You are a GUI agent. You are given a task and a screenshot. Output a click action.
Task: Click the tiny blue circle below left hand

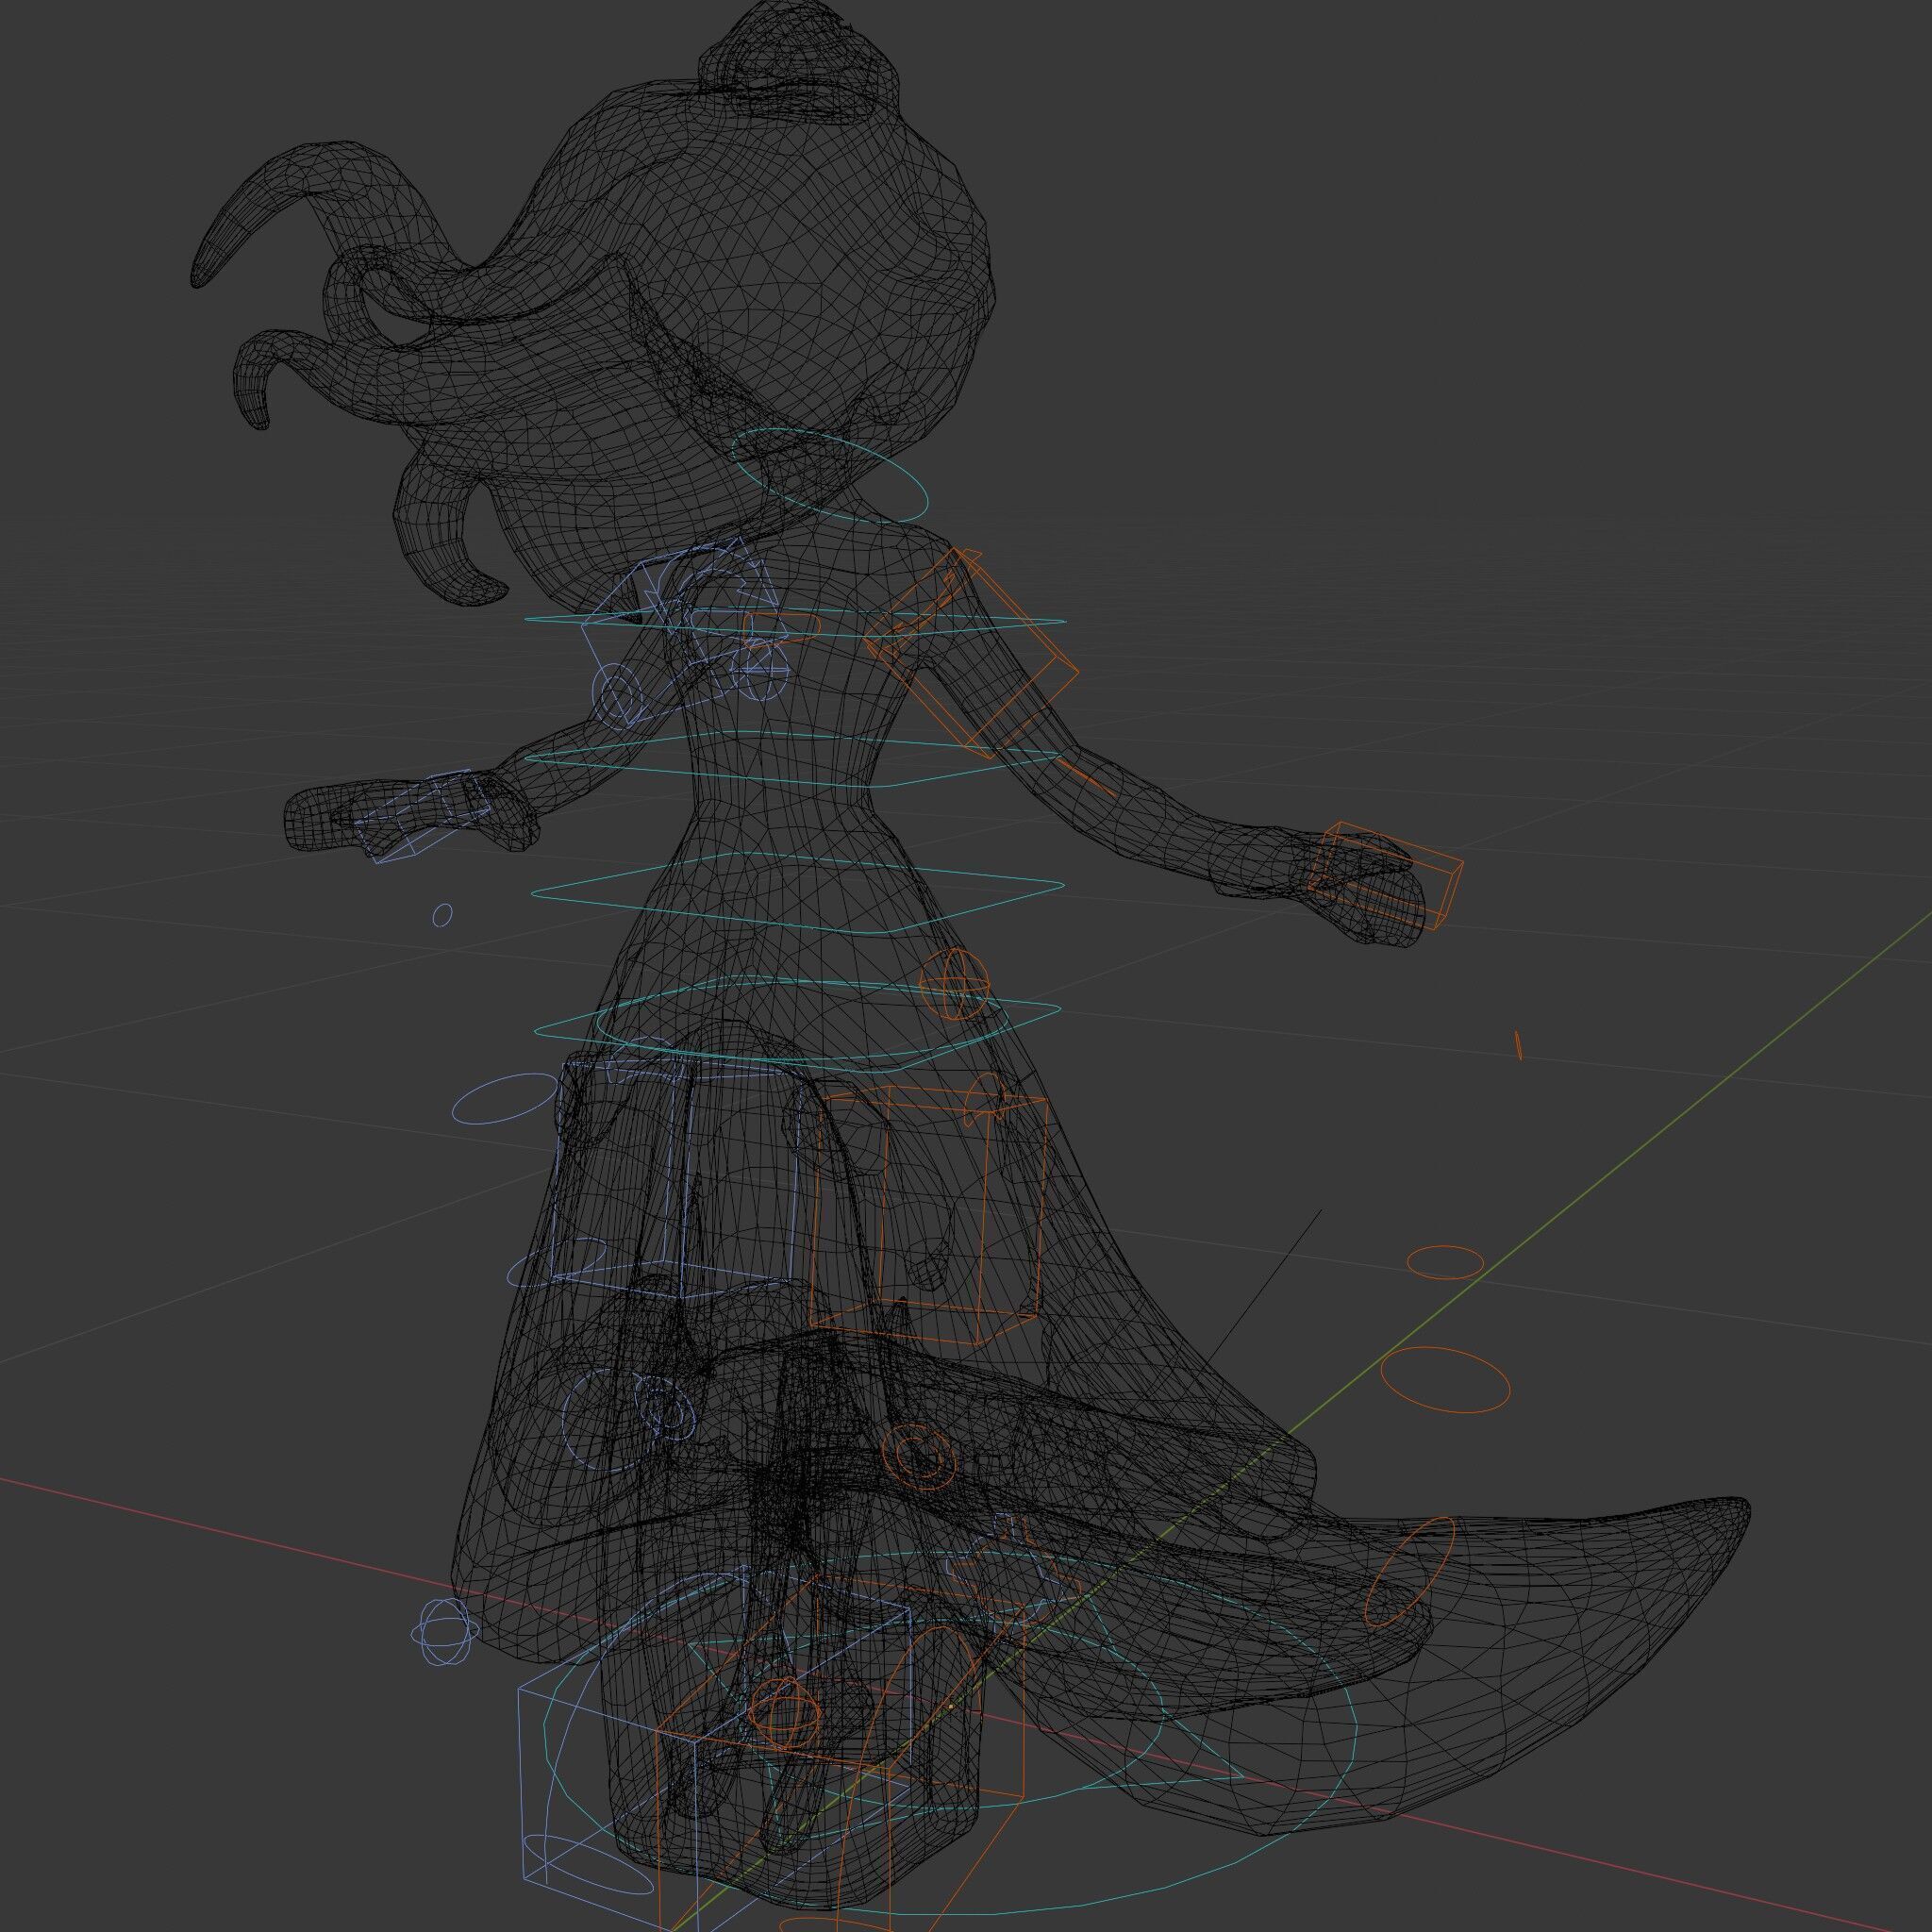tap(442, 914)
